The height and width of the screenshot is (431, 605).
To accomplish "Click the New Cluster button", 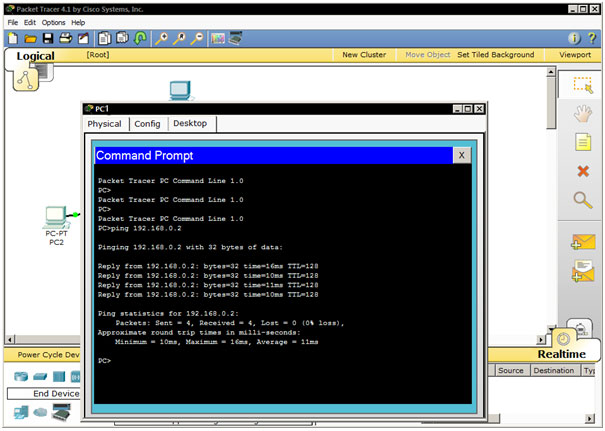I will pos(364,55).
